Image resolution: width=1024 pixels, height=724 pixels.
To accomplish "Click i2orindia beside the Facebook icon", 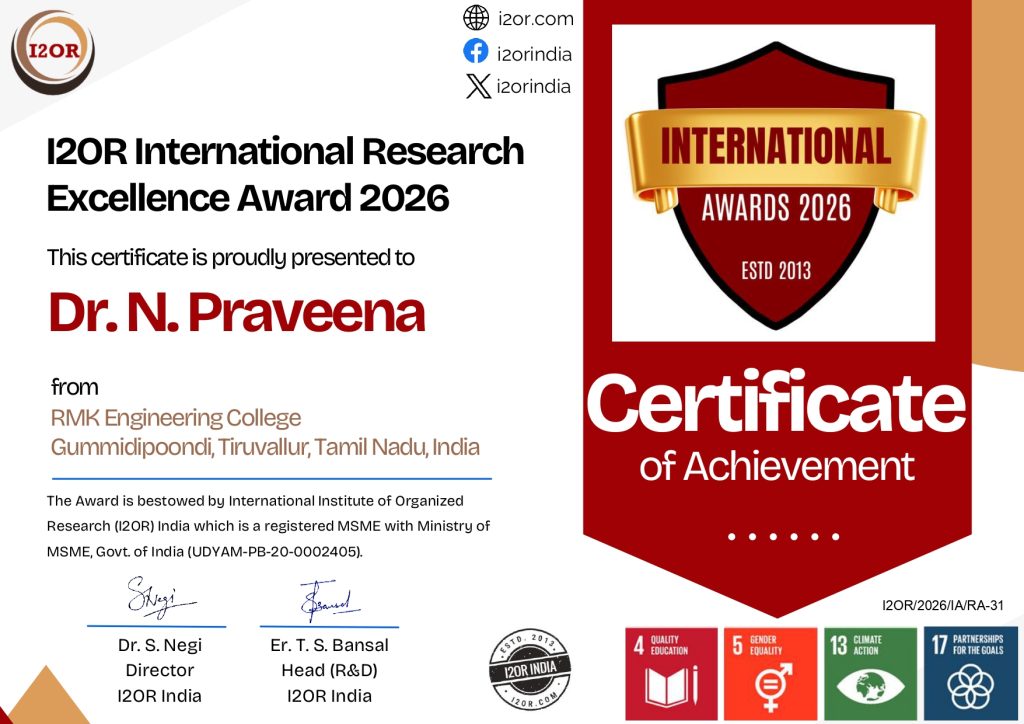I will [x=534, y=54].
